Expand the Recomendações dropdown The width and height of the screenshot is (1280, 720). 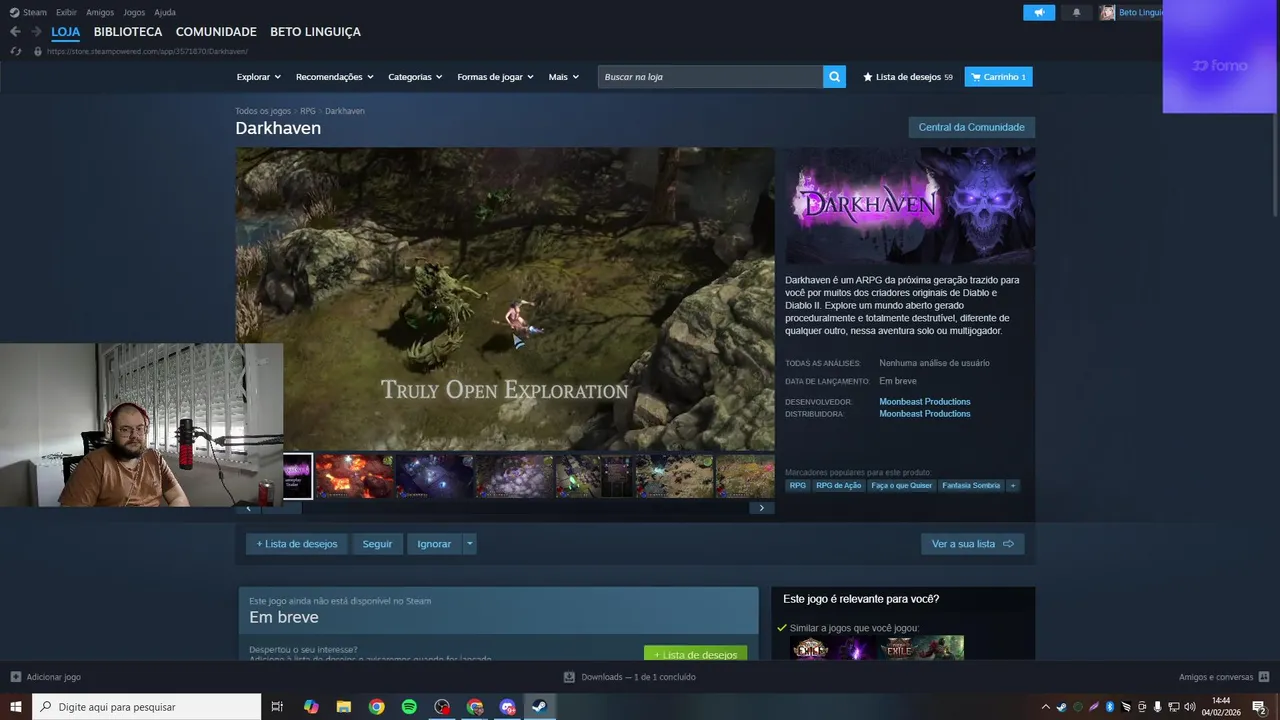pyautogui.click(x=334, y=77)
